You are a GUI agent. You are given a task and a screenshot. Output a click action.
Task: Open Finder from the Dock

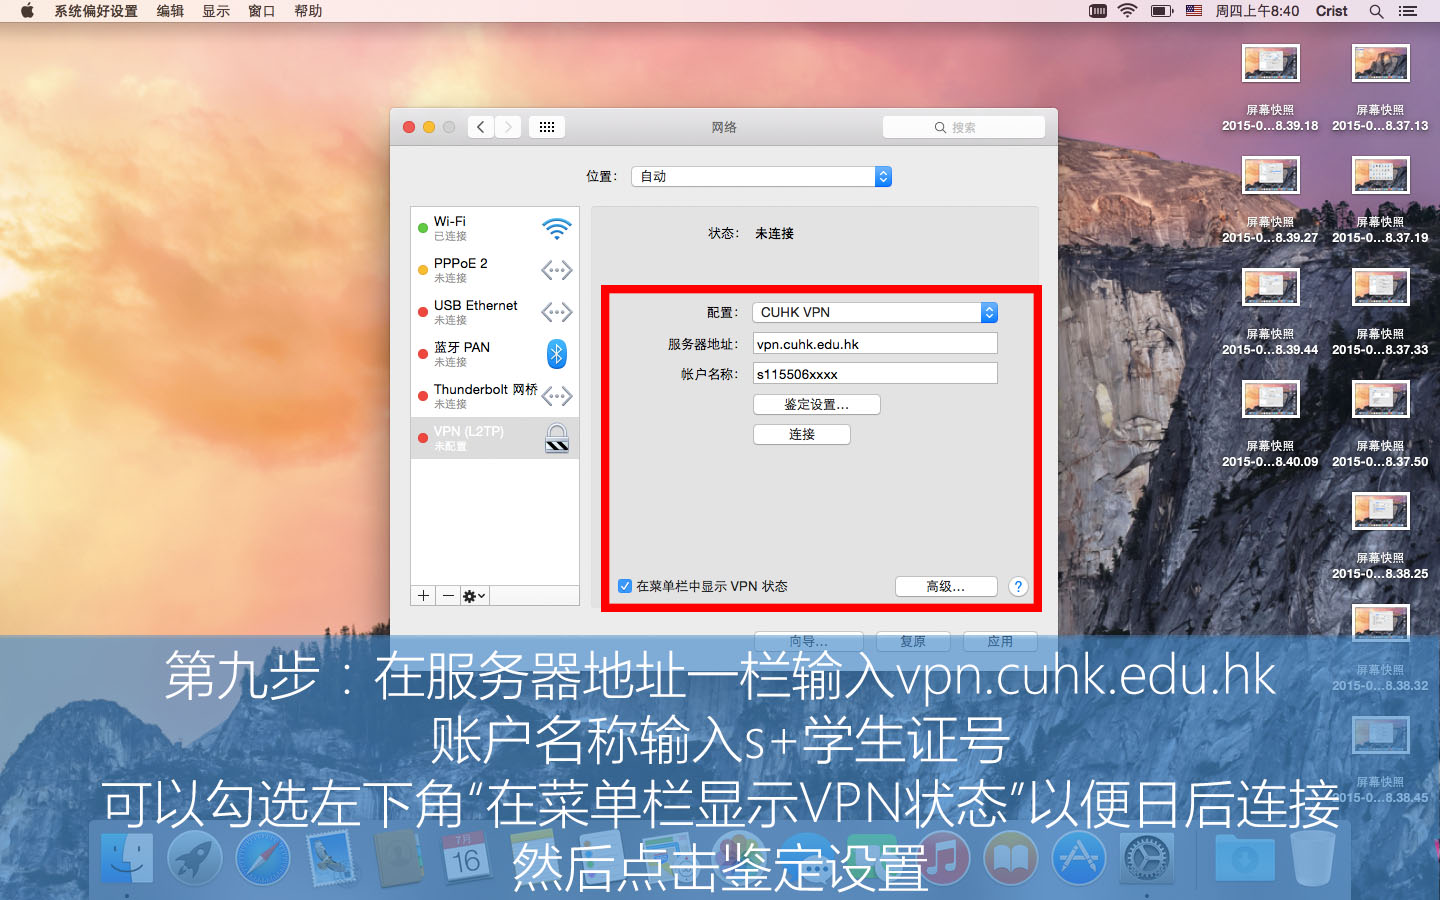click(126, 858)
